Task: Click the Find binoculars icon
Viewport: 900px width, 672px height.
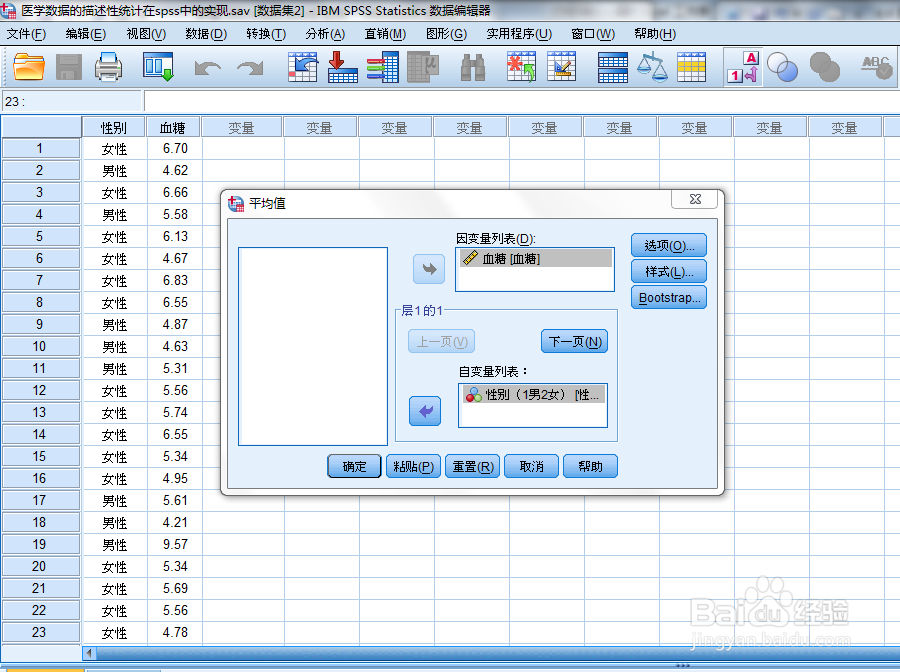Action: click(473, 67)
